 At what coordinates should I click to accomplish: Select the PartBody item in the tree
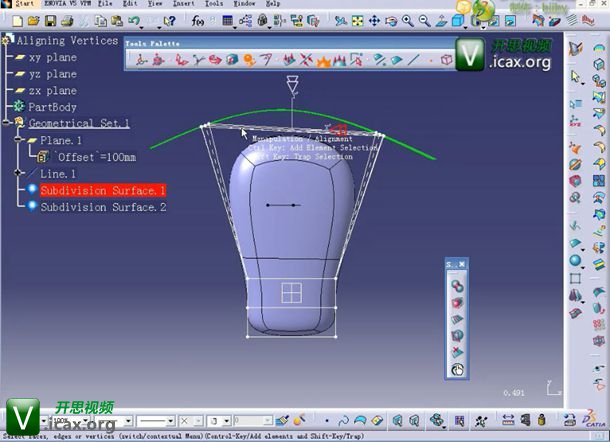click(53, 107)
